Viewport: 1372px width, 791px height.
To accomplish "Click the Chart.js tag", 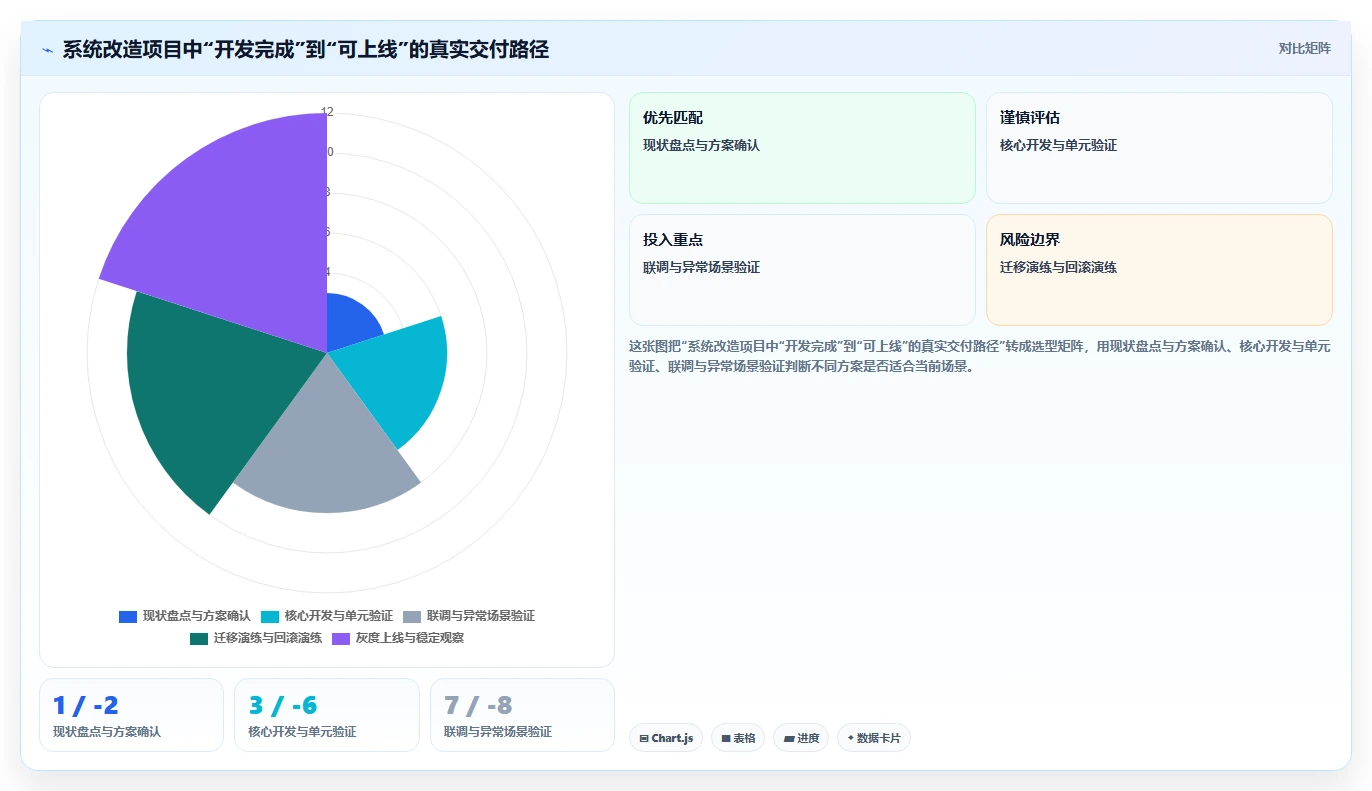I will click(x=666, y=738).
